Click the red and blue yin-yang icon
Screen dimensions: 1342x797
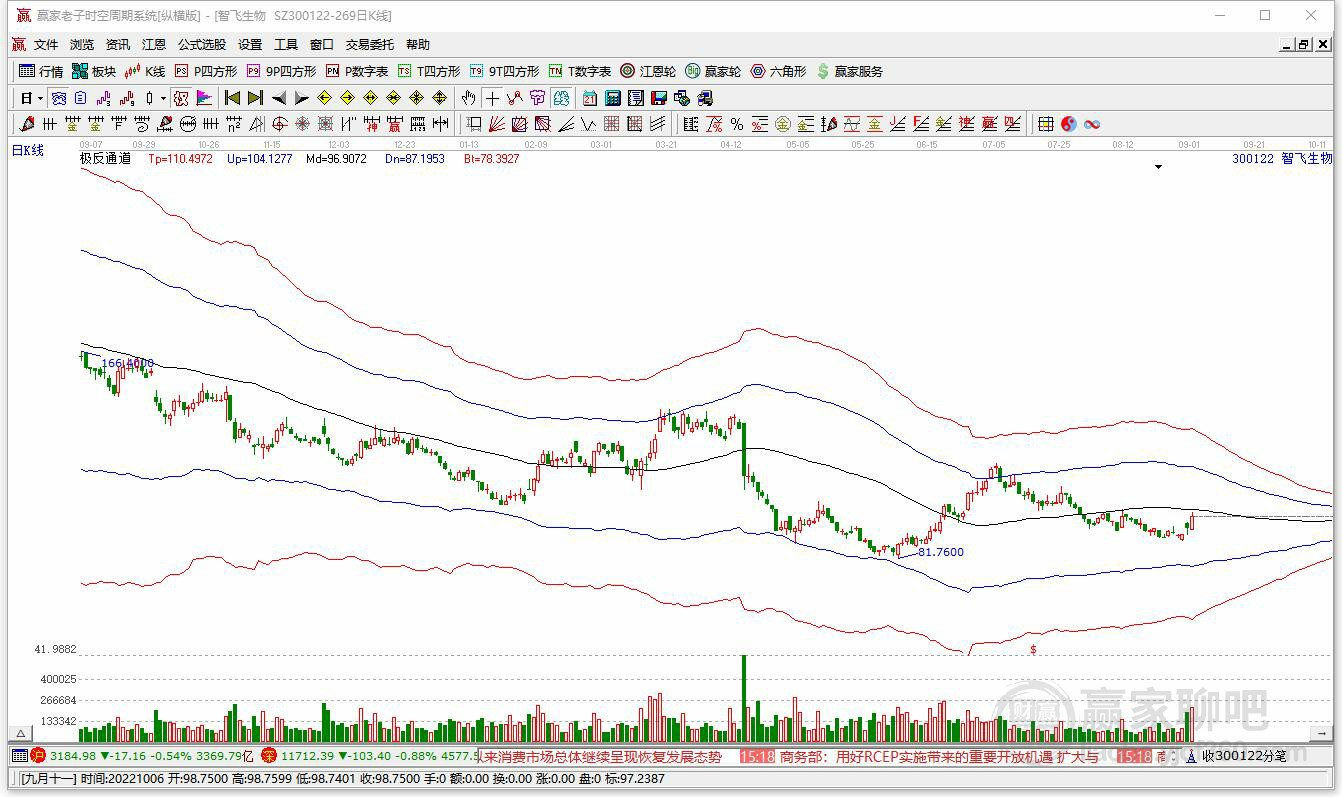click(x=1068, y=124)
